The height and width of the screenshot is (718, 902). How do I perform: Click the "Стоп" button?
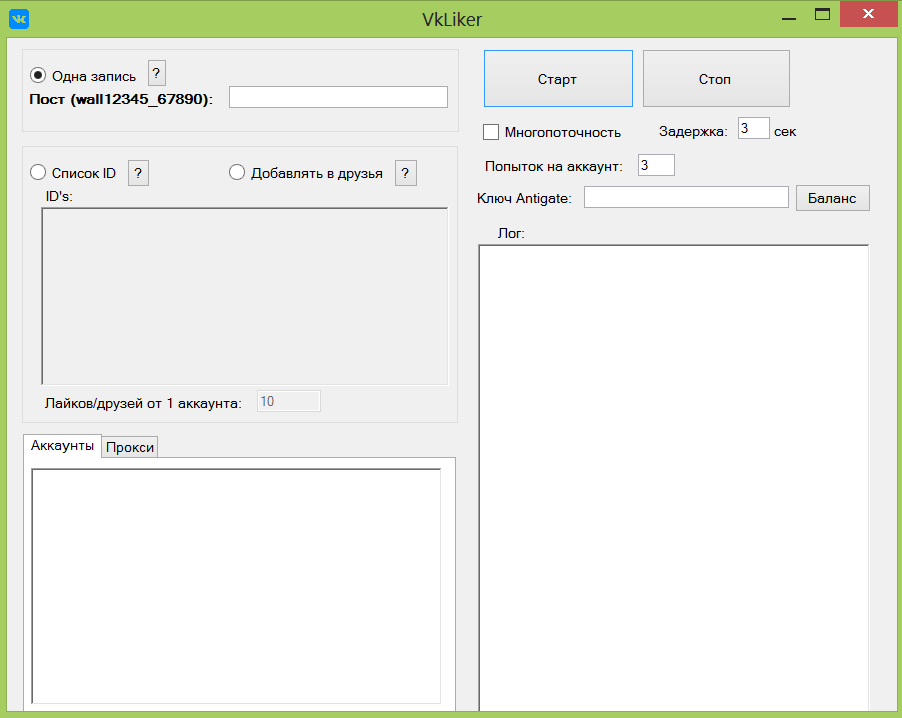tap(716, 78)
